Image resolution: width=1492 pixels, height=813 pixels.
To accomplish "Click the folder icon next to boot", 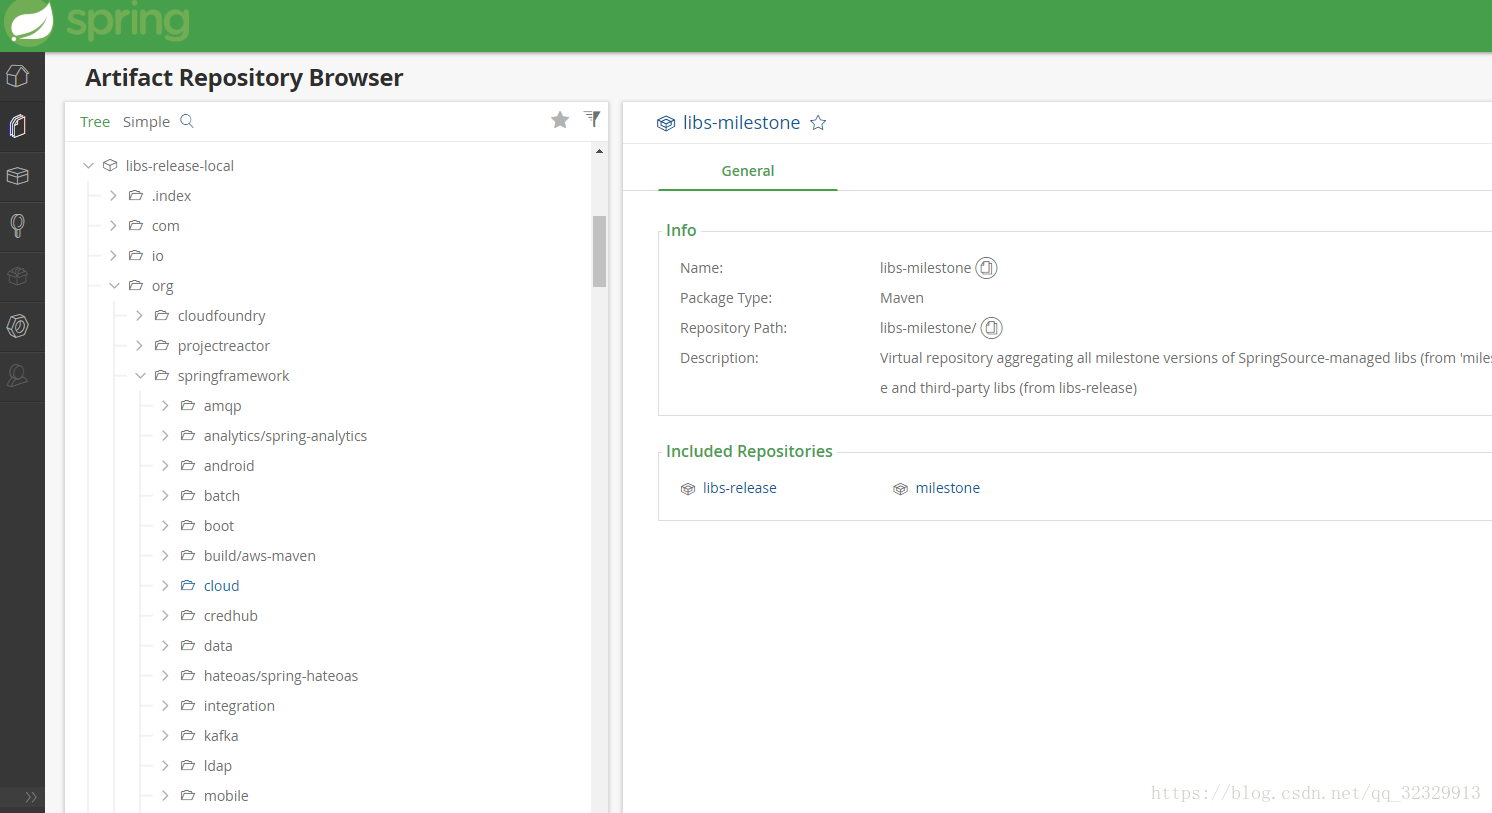I will (187, 526).
